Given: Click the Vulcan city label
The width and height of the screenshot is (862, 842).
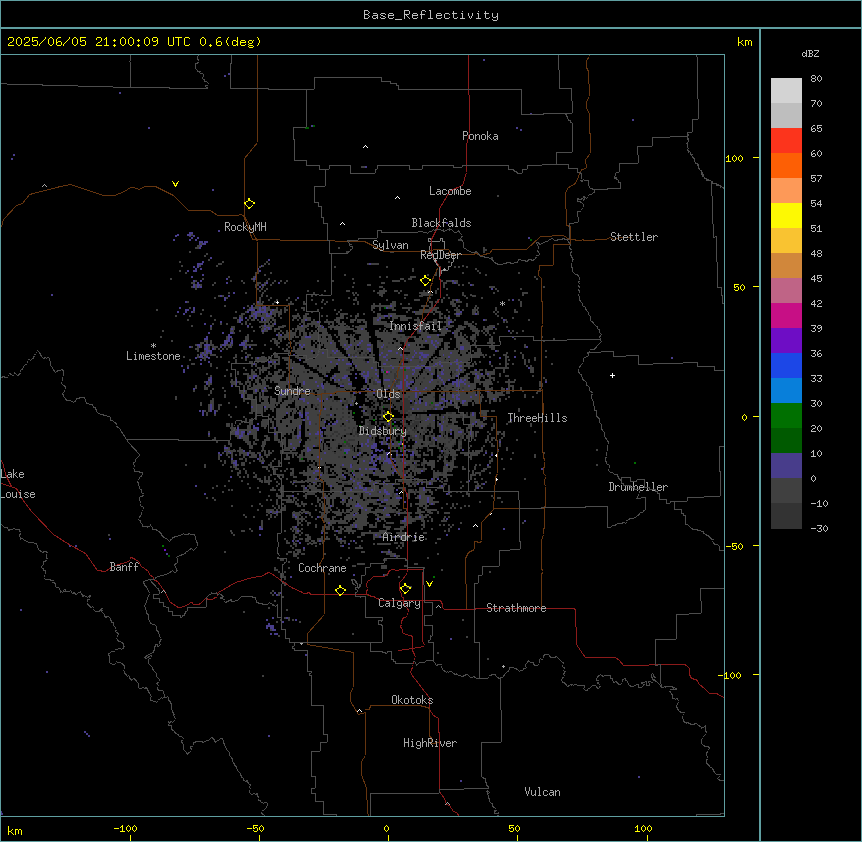Looking at the screenshot, I should [542, 792].
